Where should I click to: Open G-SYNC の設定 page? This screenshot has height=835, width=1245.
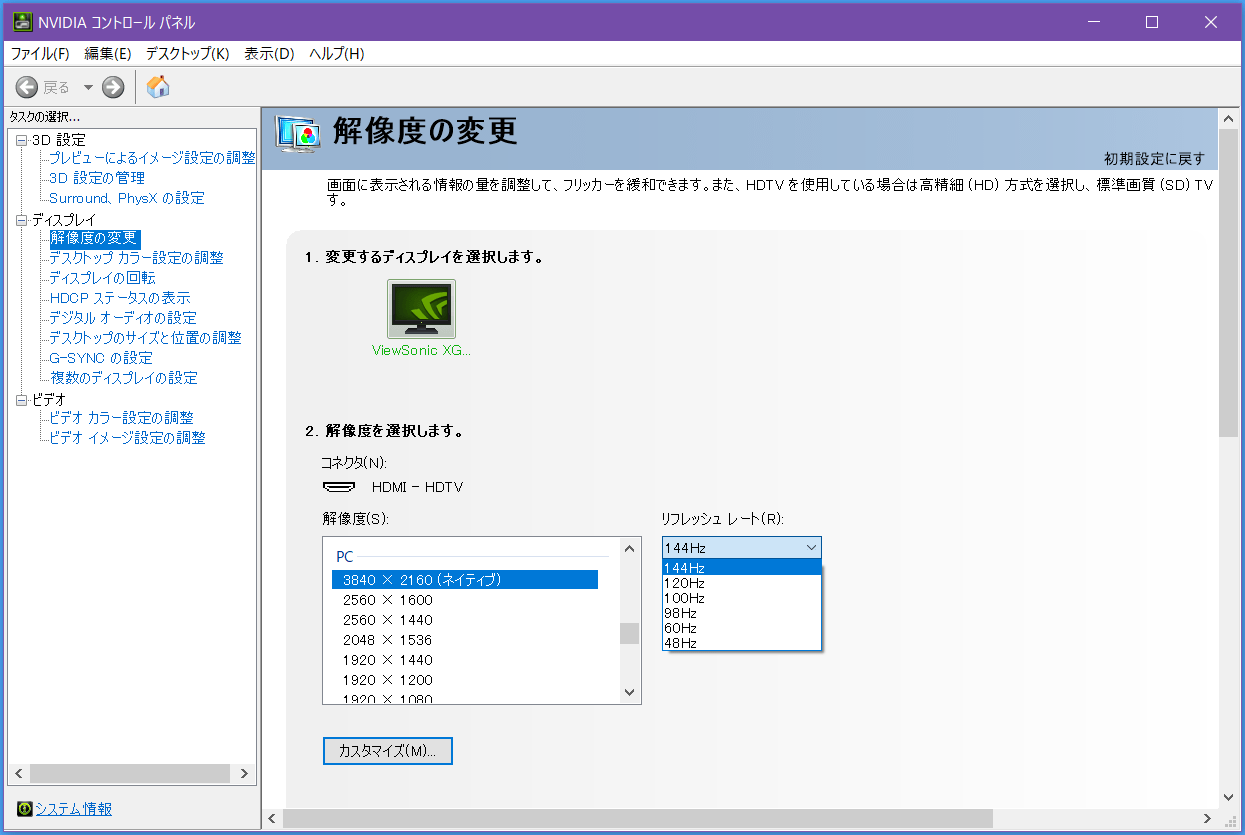101,358
